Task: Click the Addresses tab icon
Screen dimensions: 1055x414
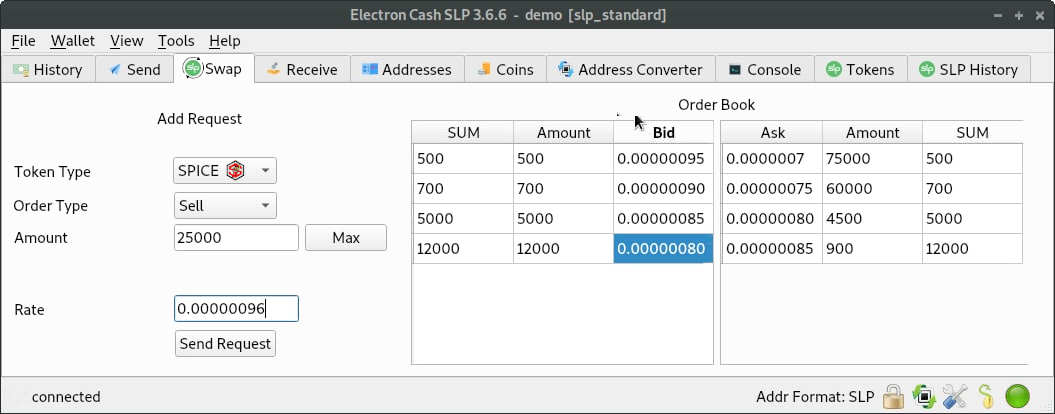Action: tap(369, 69)
